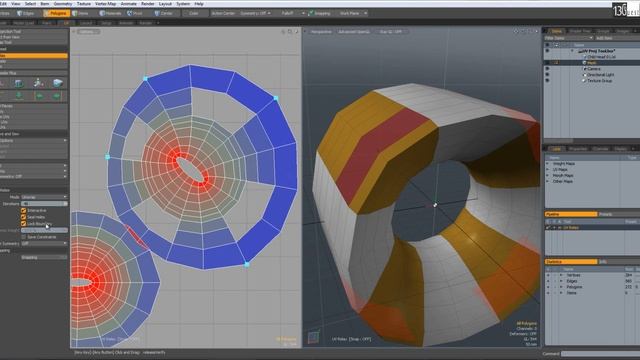640x360 pixels.
Task: Toggle visibility of the scene root item
Action: [x=547, y=51]
